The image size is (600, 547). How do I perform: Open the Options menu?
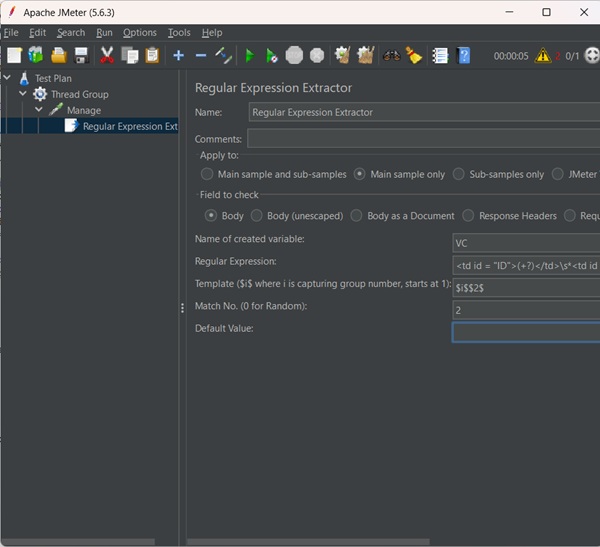[140, 33]
